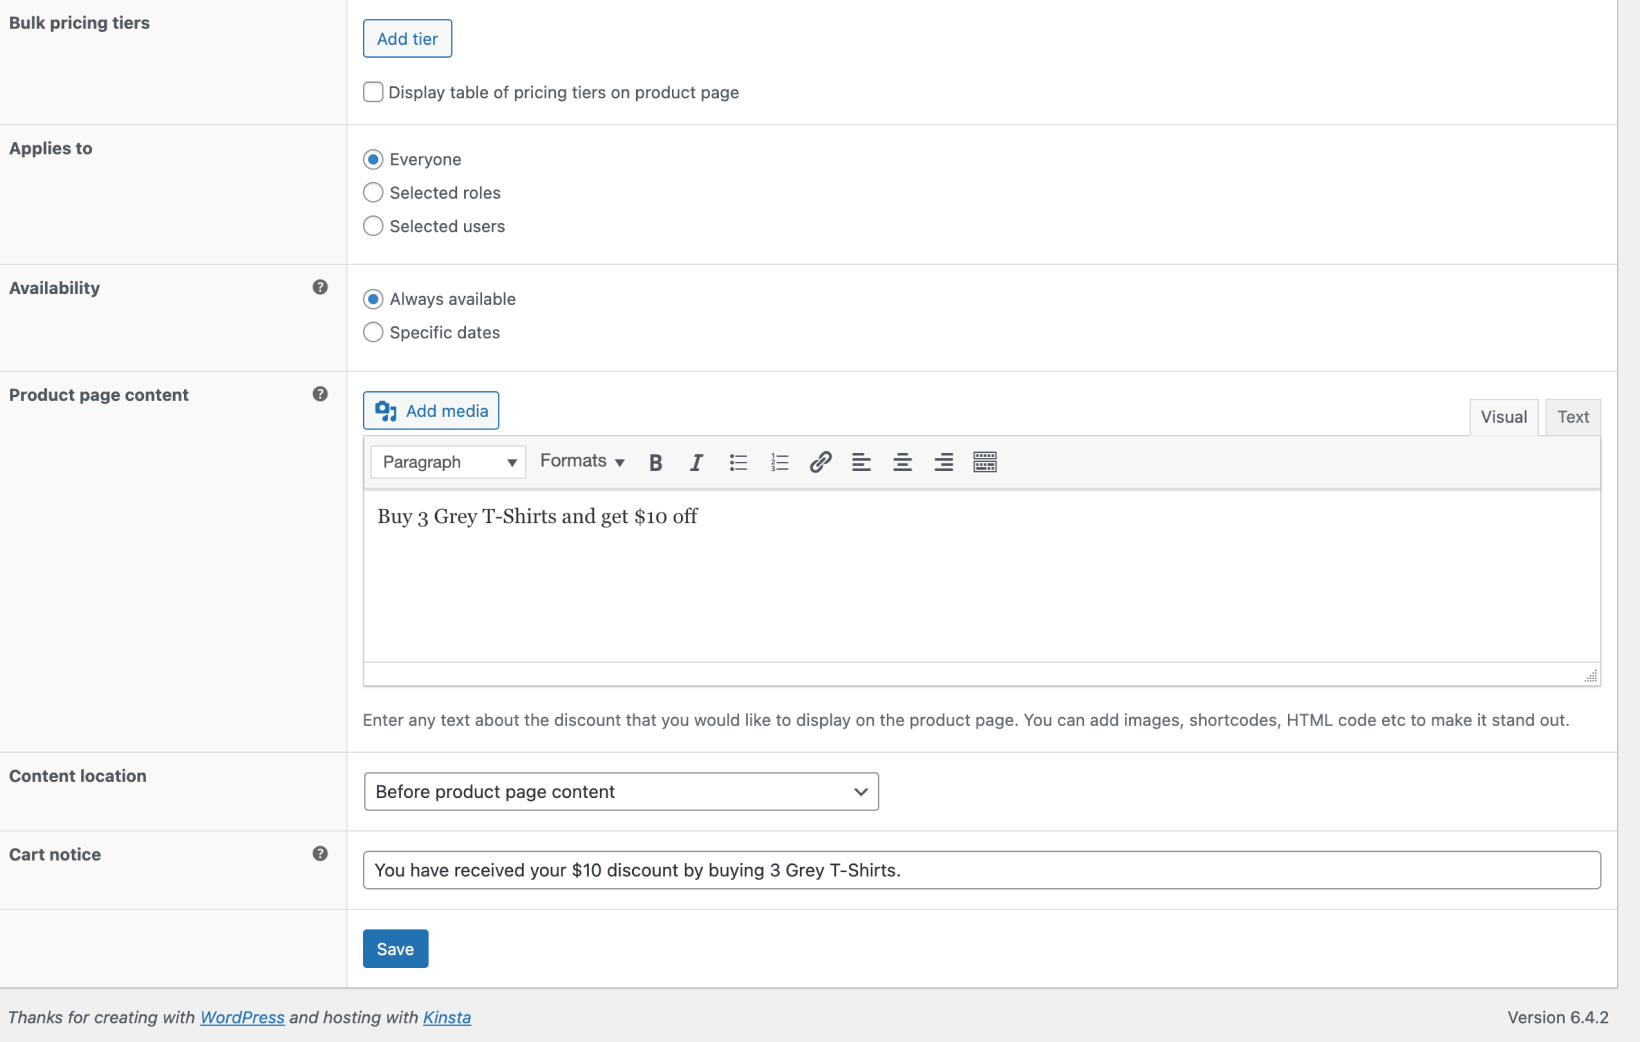Open the Cart notice help tooltip
Image resolution: width=1640 pixels, height=1042 pixels.
[x=320, y=853]
